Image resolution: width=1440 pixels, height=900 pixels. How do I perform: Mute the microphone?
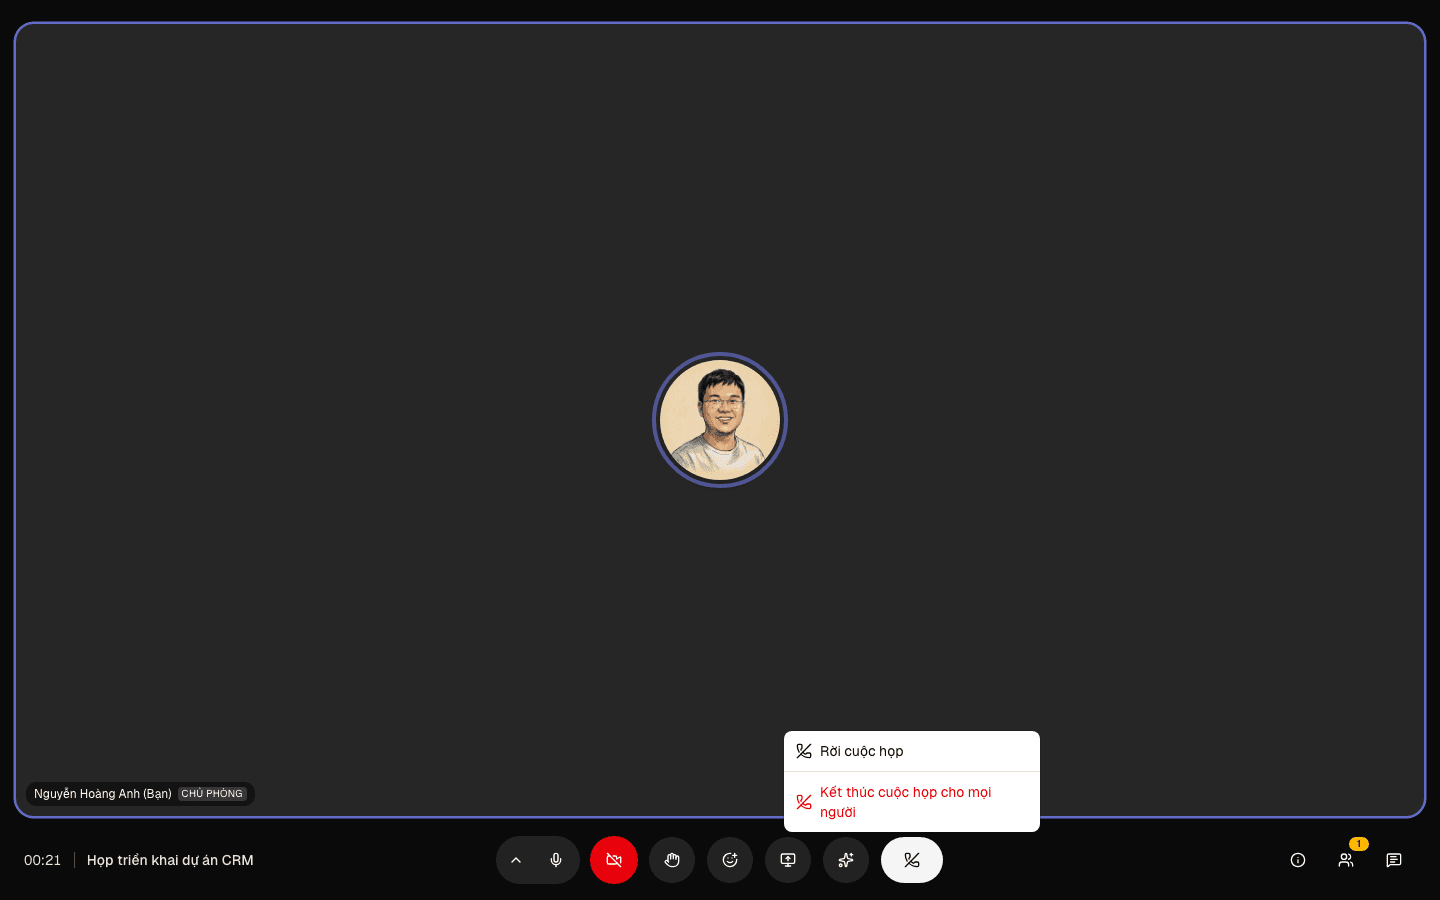click(x=556, y=860)
